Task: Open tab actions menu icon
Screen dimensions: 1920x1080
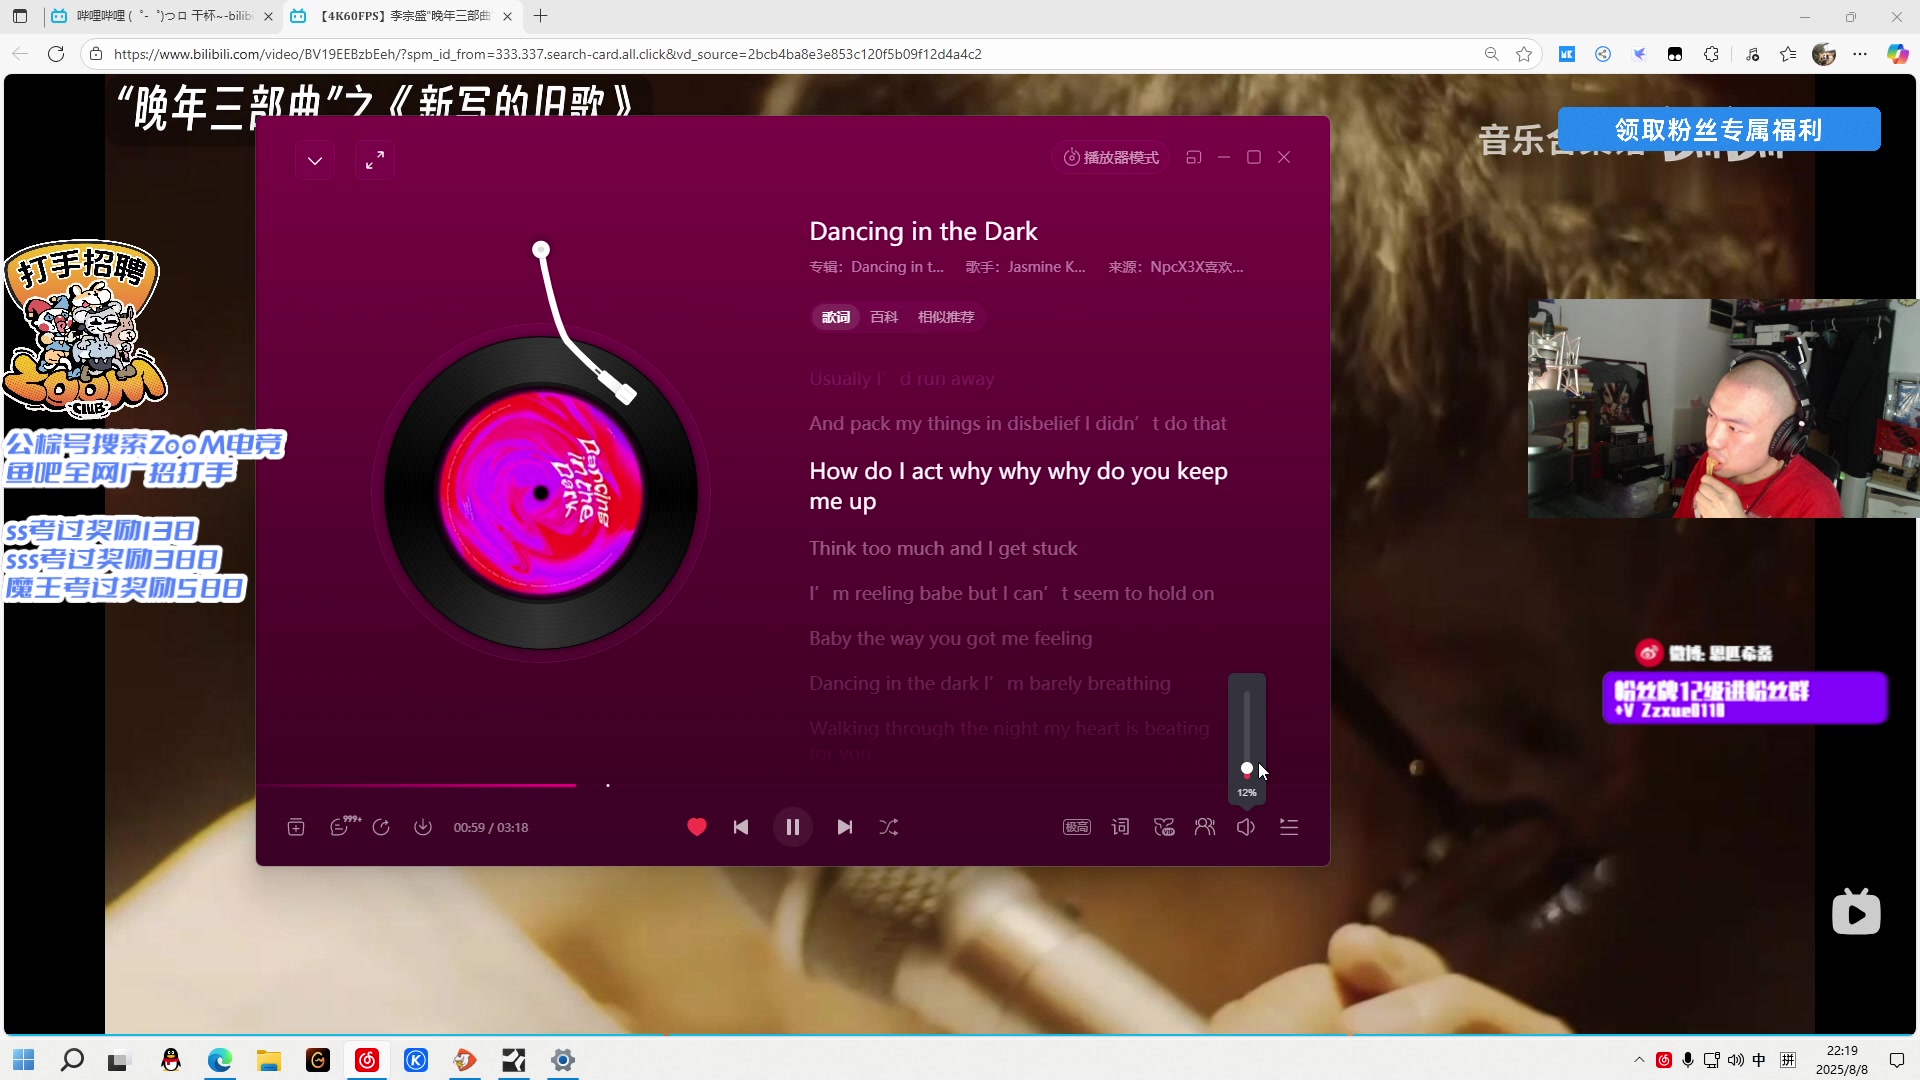Action: [x=20, y=16]
